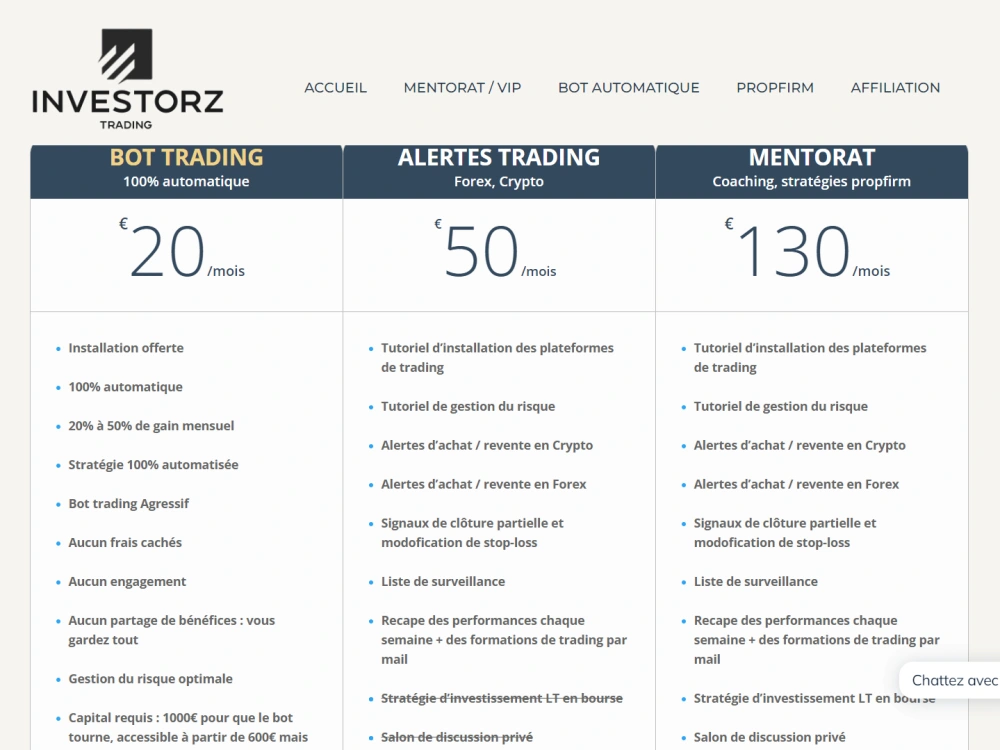Image resolution: width=1000 pixels, height=750 pixels.
Task: Click Mentorat 'Alertes d'achat / revente en Forex'
Action: point(797,485)
